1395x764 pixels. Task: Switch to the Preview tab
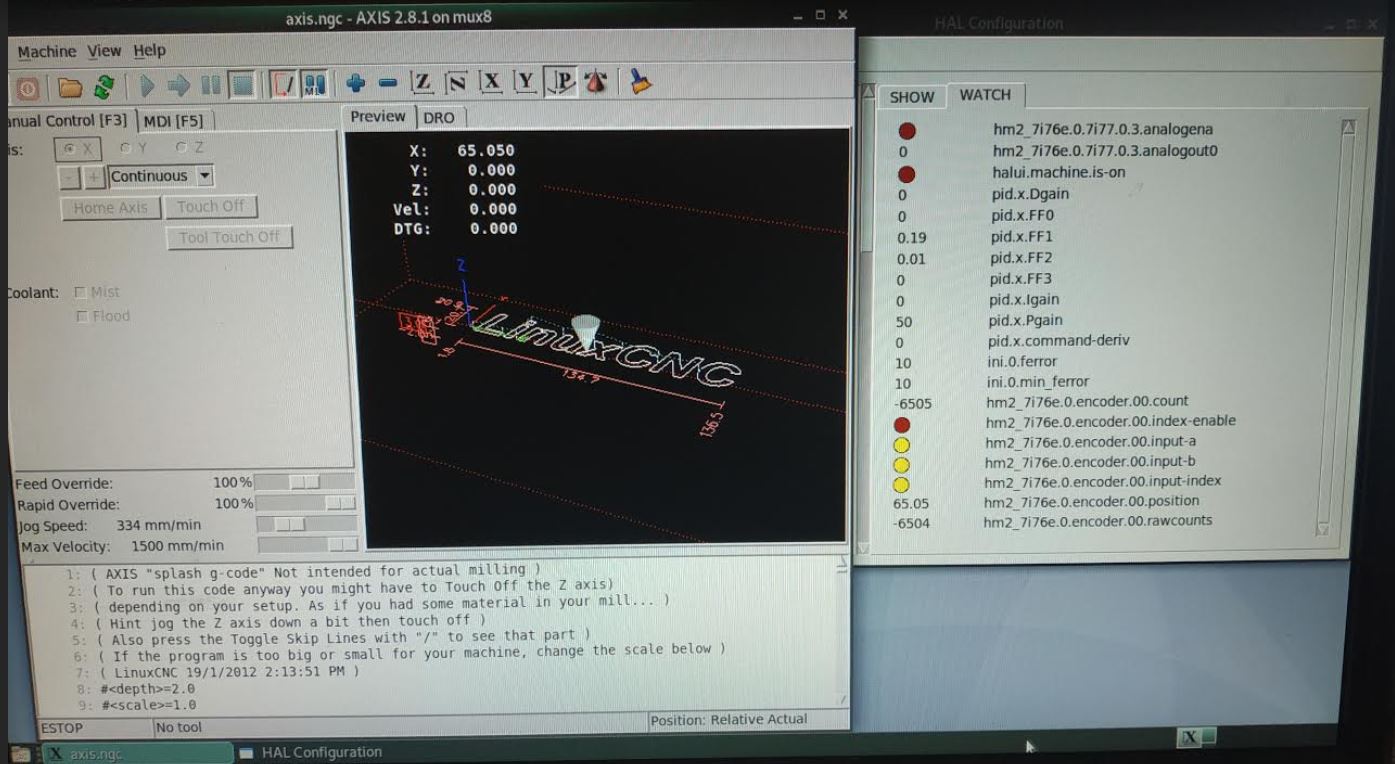click(377, 116)
